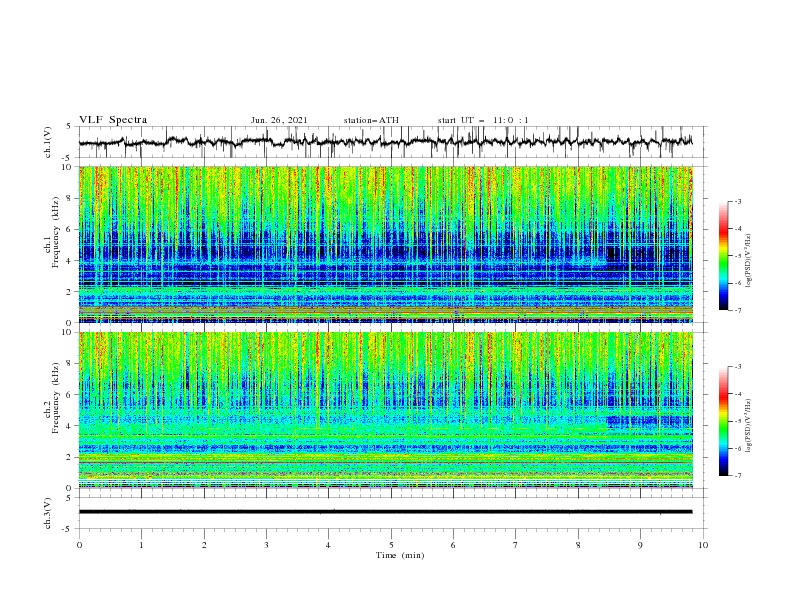Click time axis tick label '5'
The image size is (792, 612).
coord(391,545)
